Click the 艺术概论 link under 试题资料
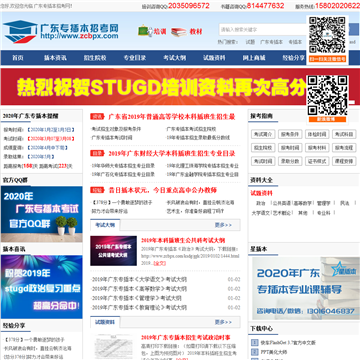360x360 pixels. point(282,213)
